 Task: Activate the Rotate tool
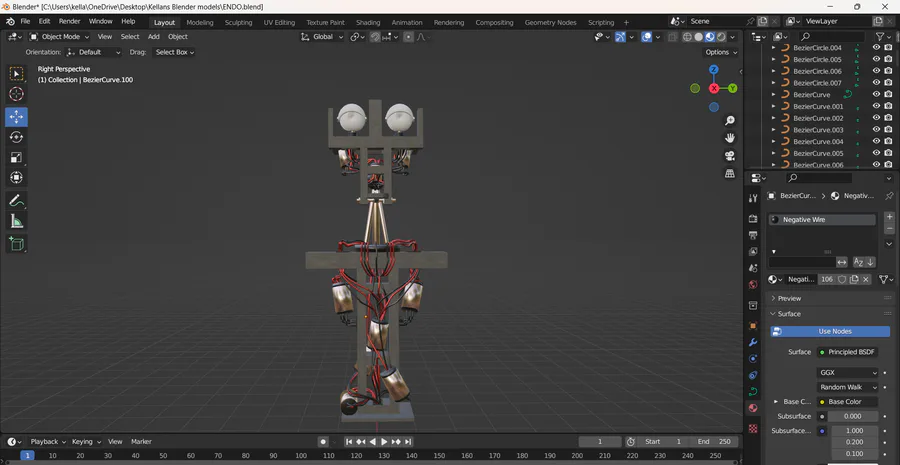coord(16,137)
